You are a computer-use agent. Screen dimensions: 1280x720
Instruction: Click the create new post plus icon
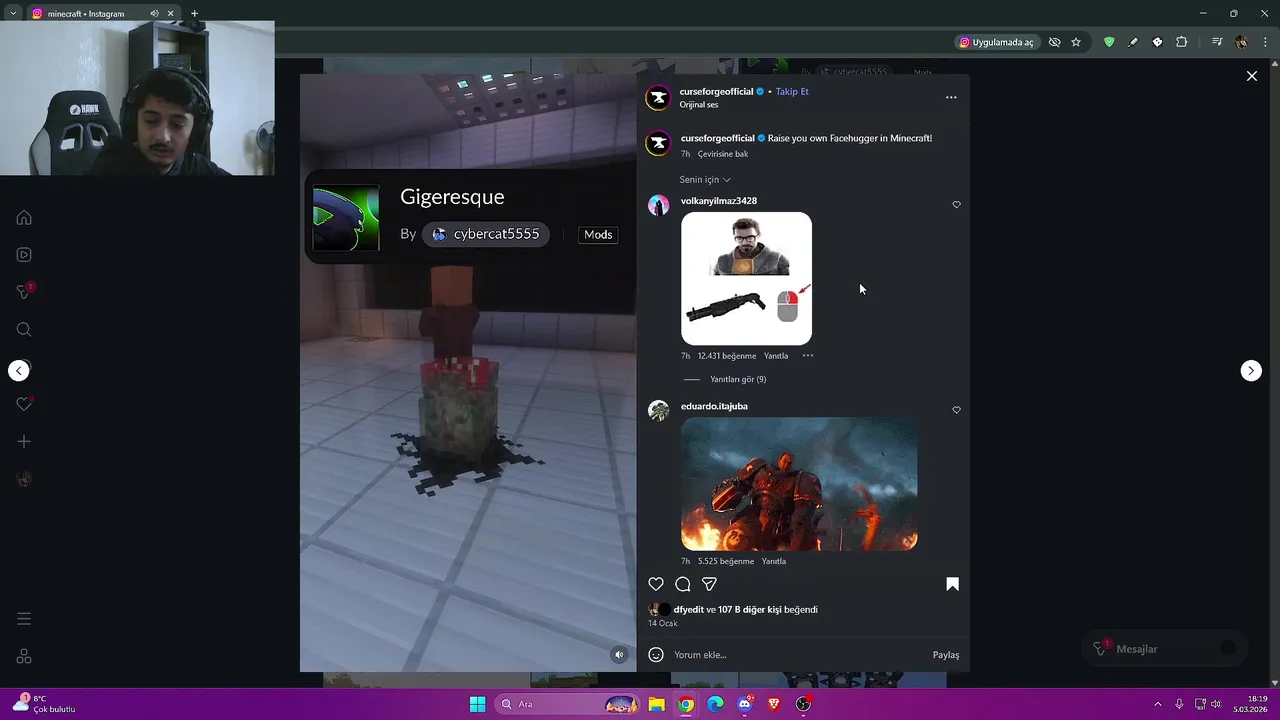(x=24, y=441)
